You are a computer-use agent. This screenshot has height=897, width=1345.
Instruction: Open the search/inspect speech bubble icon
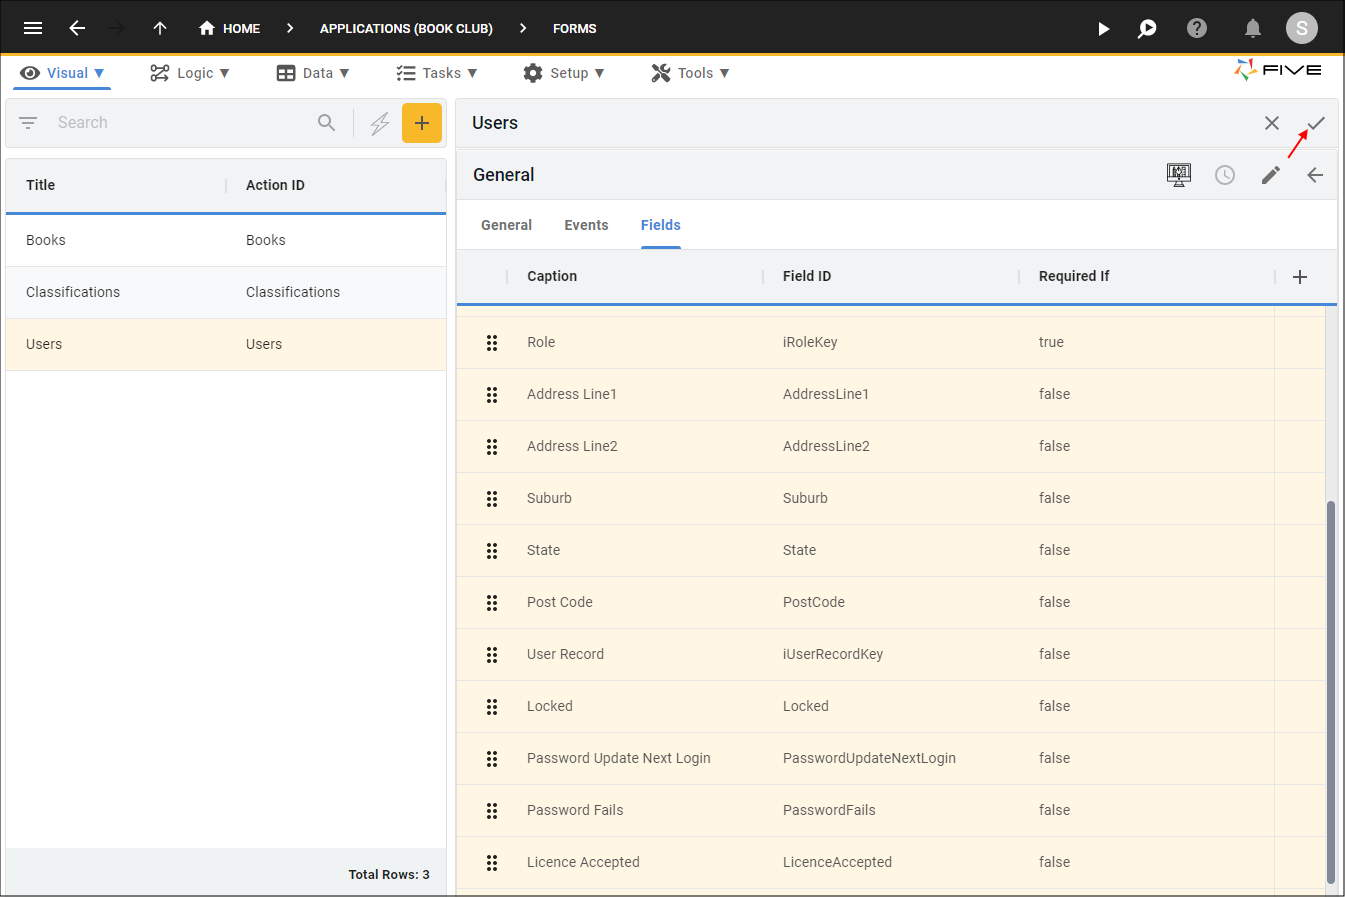click(x=1147, y=28)
